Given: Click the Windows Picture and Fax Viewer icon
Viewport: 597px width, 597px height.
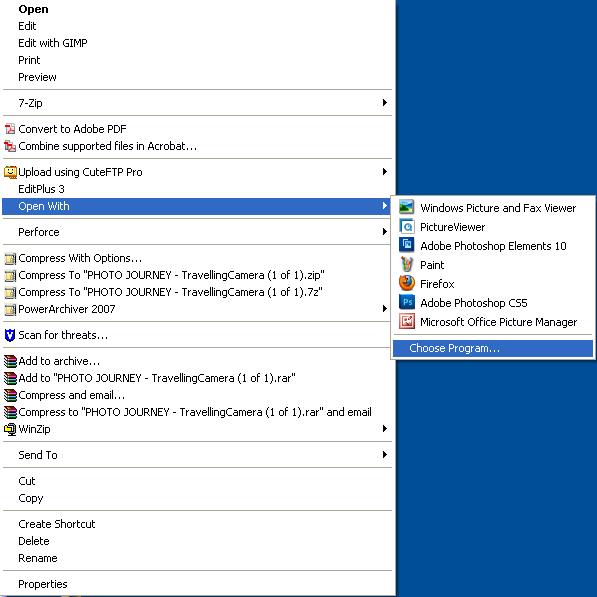Looking at the screenshot, I should (407, 208).
